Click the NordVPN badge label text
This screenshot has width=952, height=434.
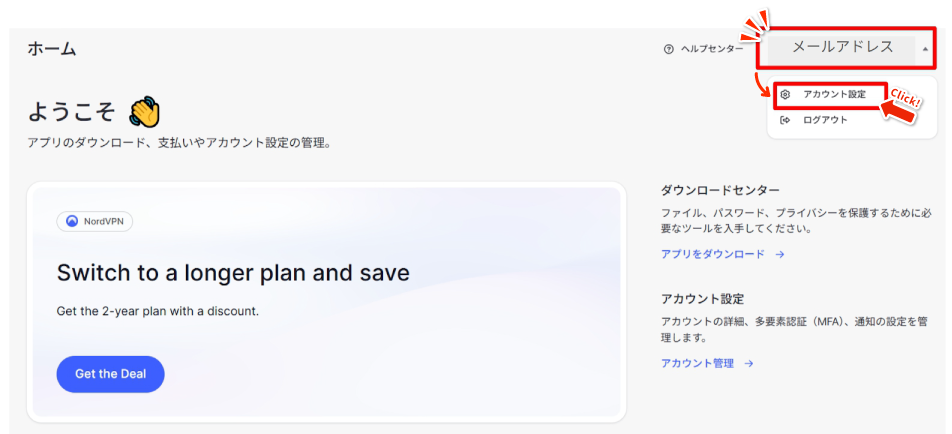pyautogui.click(x=105, y=221)
